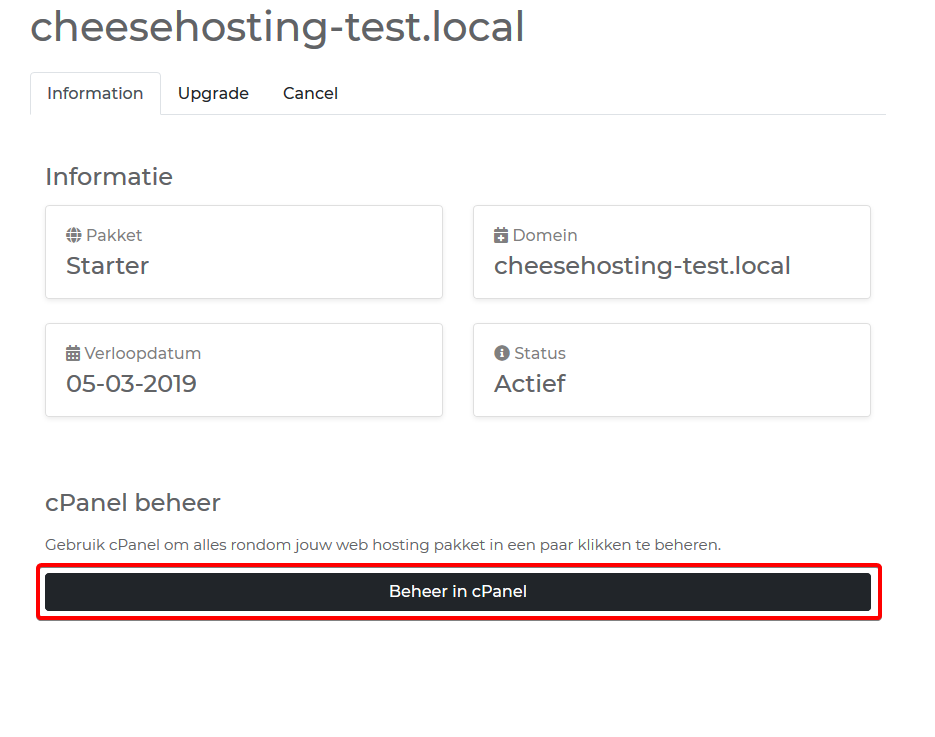Click the domain name inside the Domein card
The image size is (935, 737).
click(642, 266)
